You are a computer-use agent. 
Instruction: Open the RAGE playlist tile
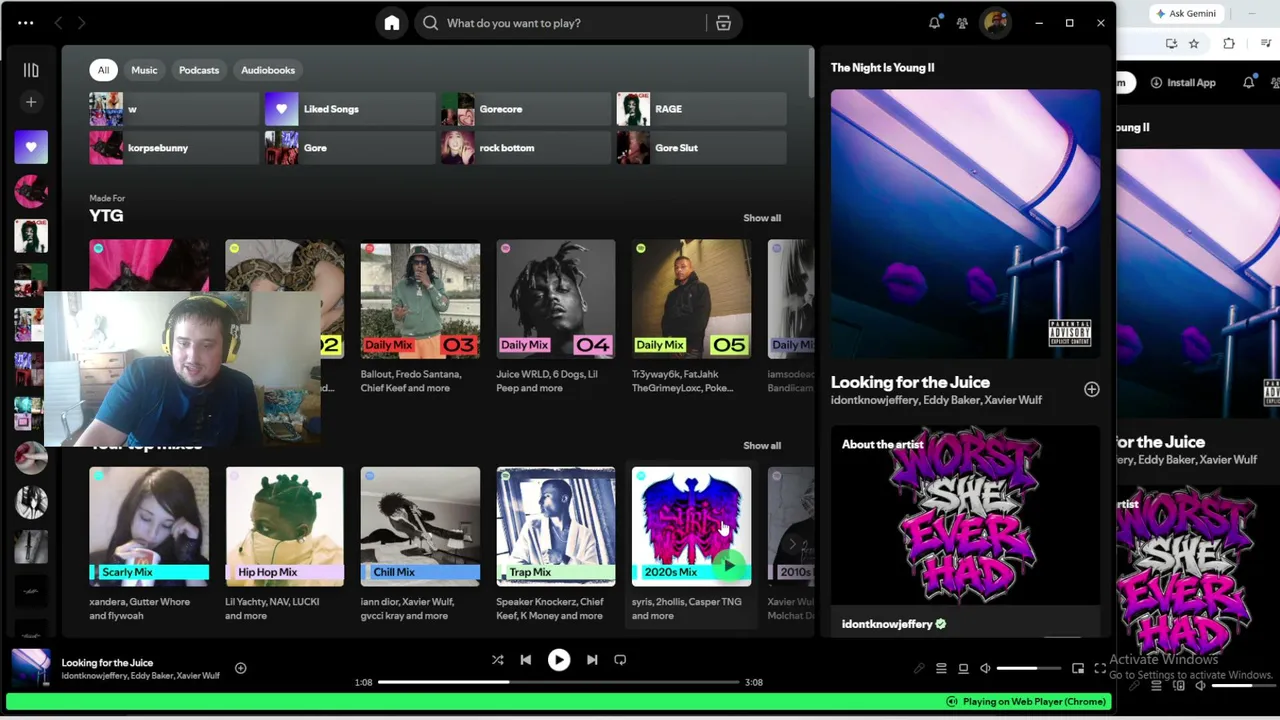click(x=702, y=109)
